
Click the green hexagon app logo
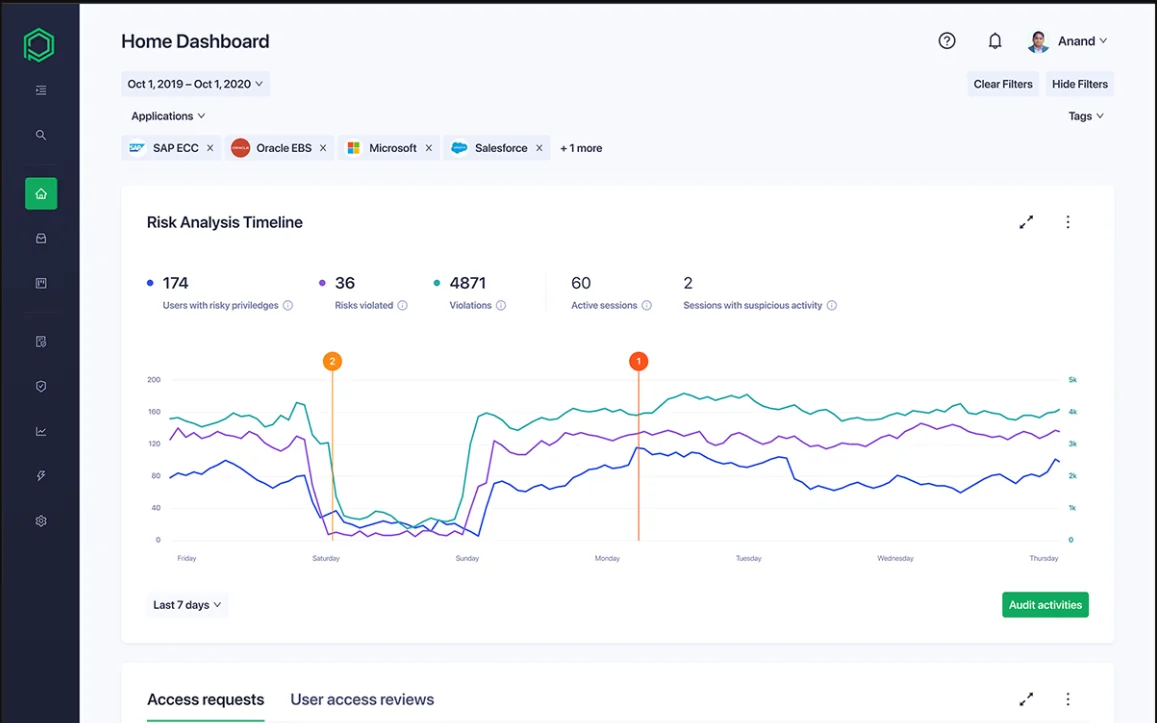click(x=39, y=45)
